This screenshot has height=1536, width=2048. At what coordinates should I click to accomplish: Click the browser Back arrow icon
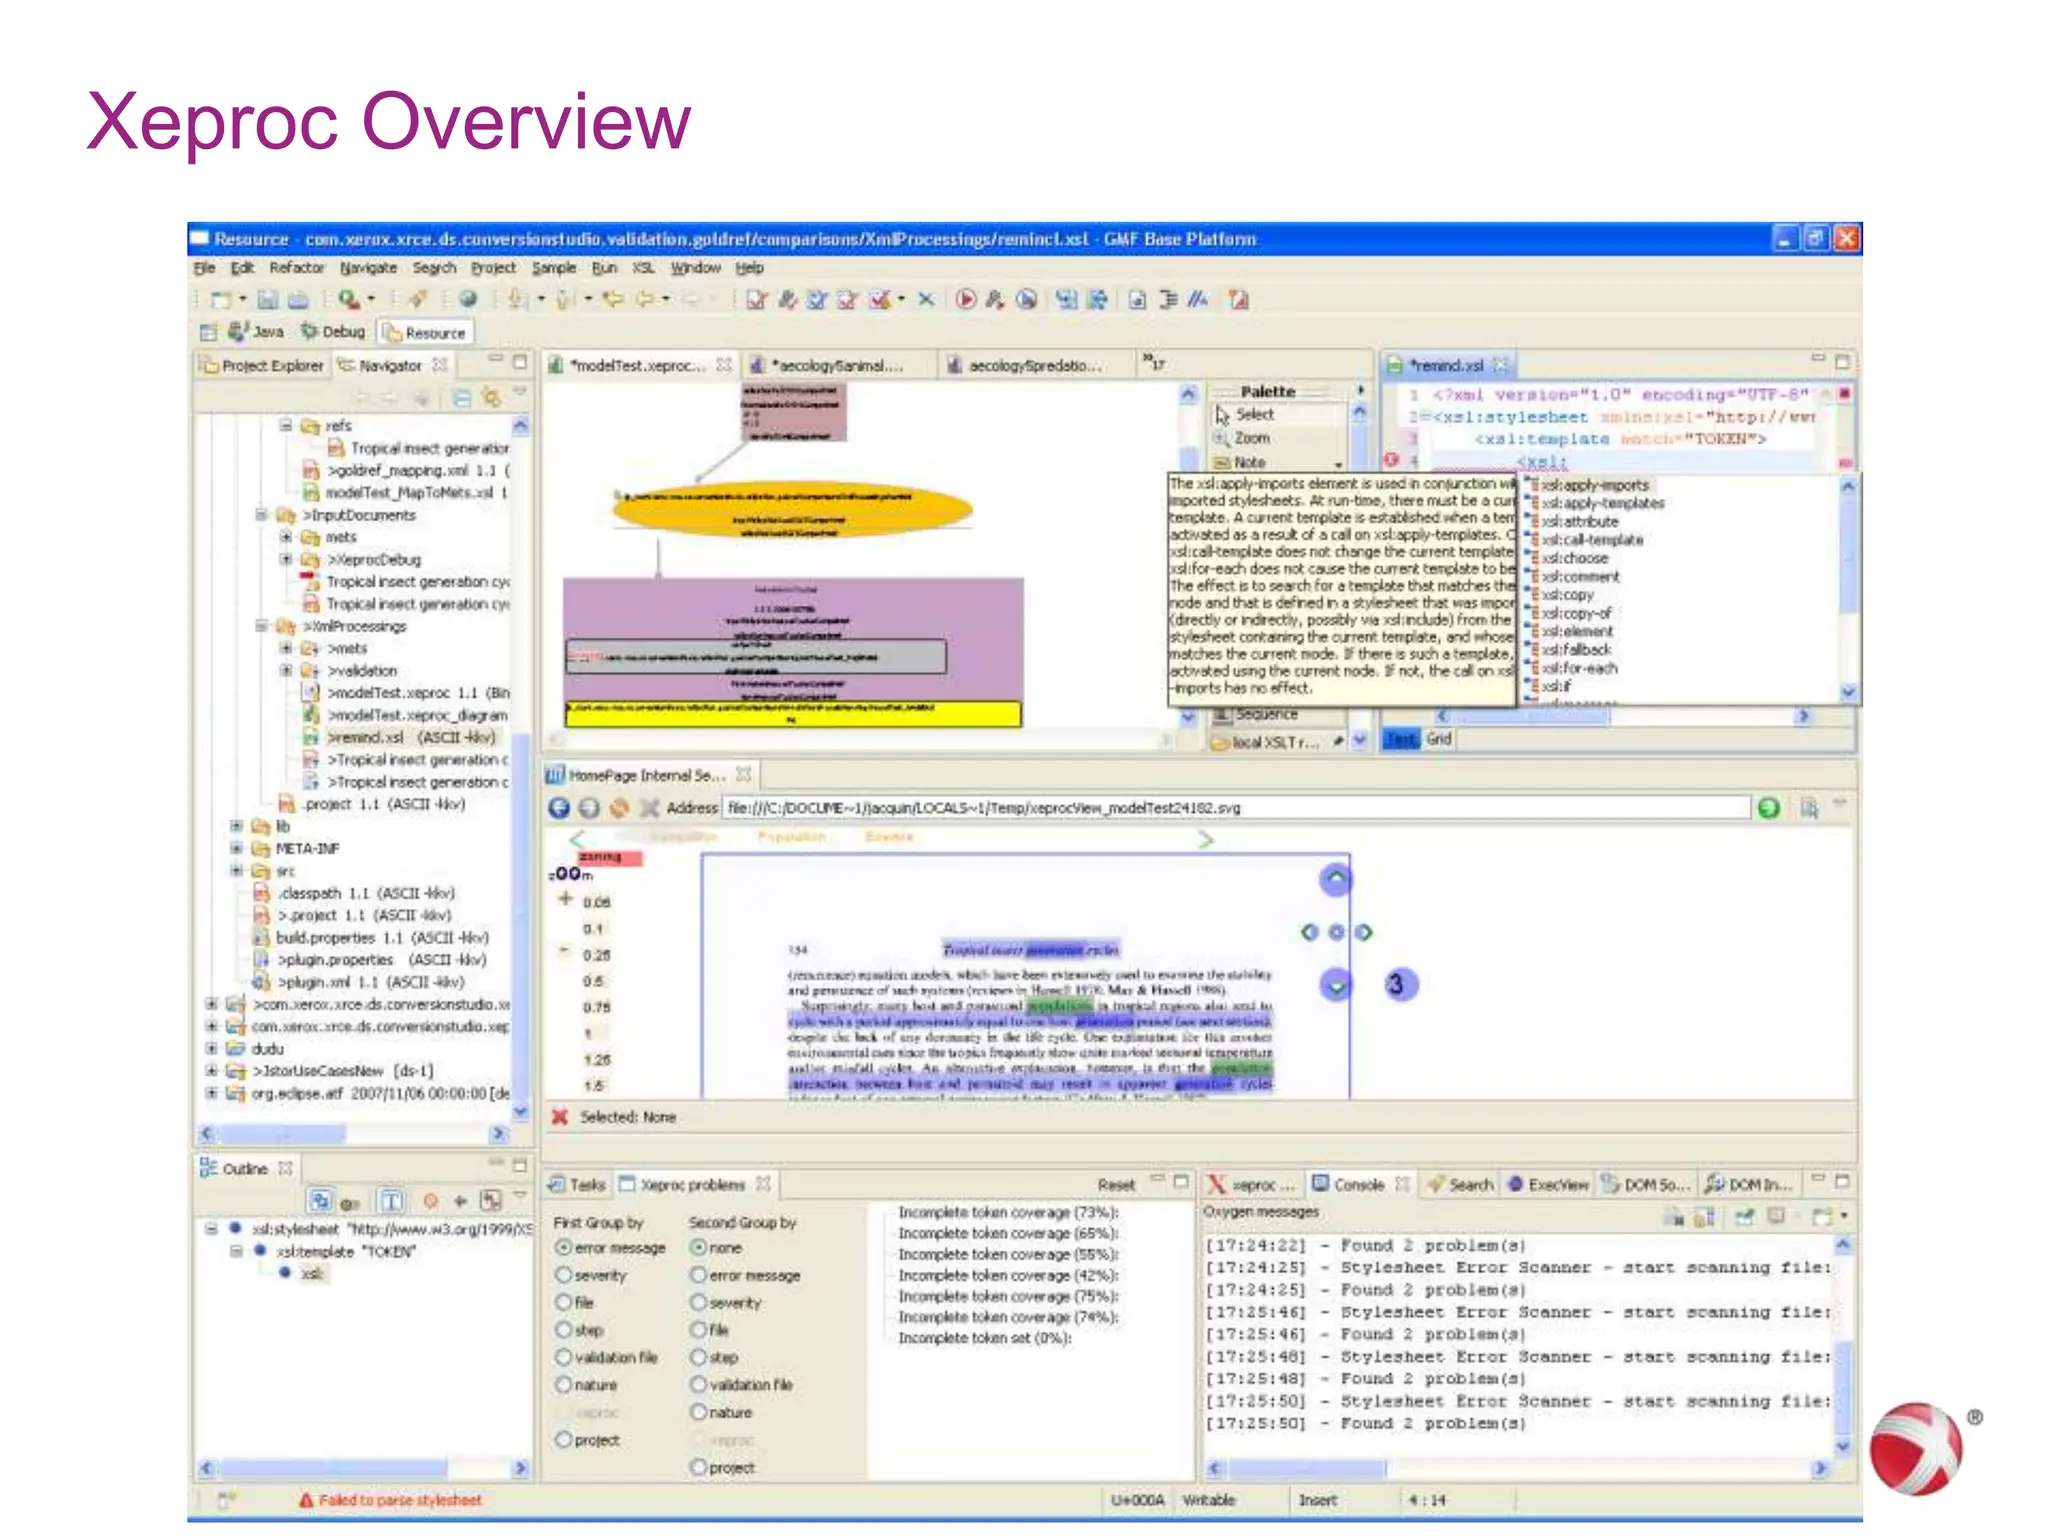[559, 808]
